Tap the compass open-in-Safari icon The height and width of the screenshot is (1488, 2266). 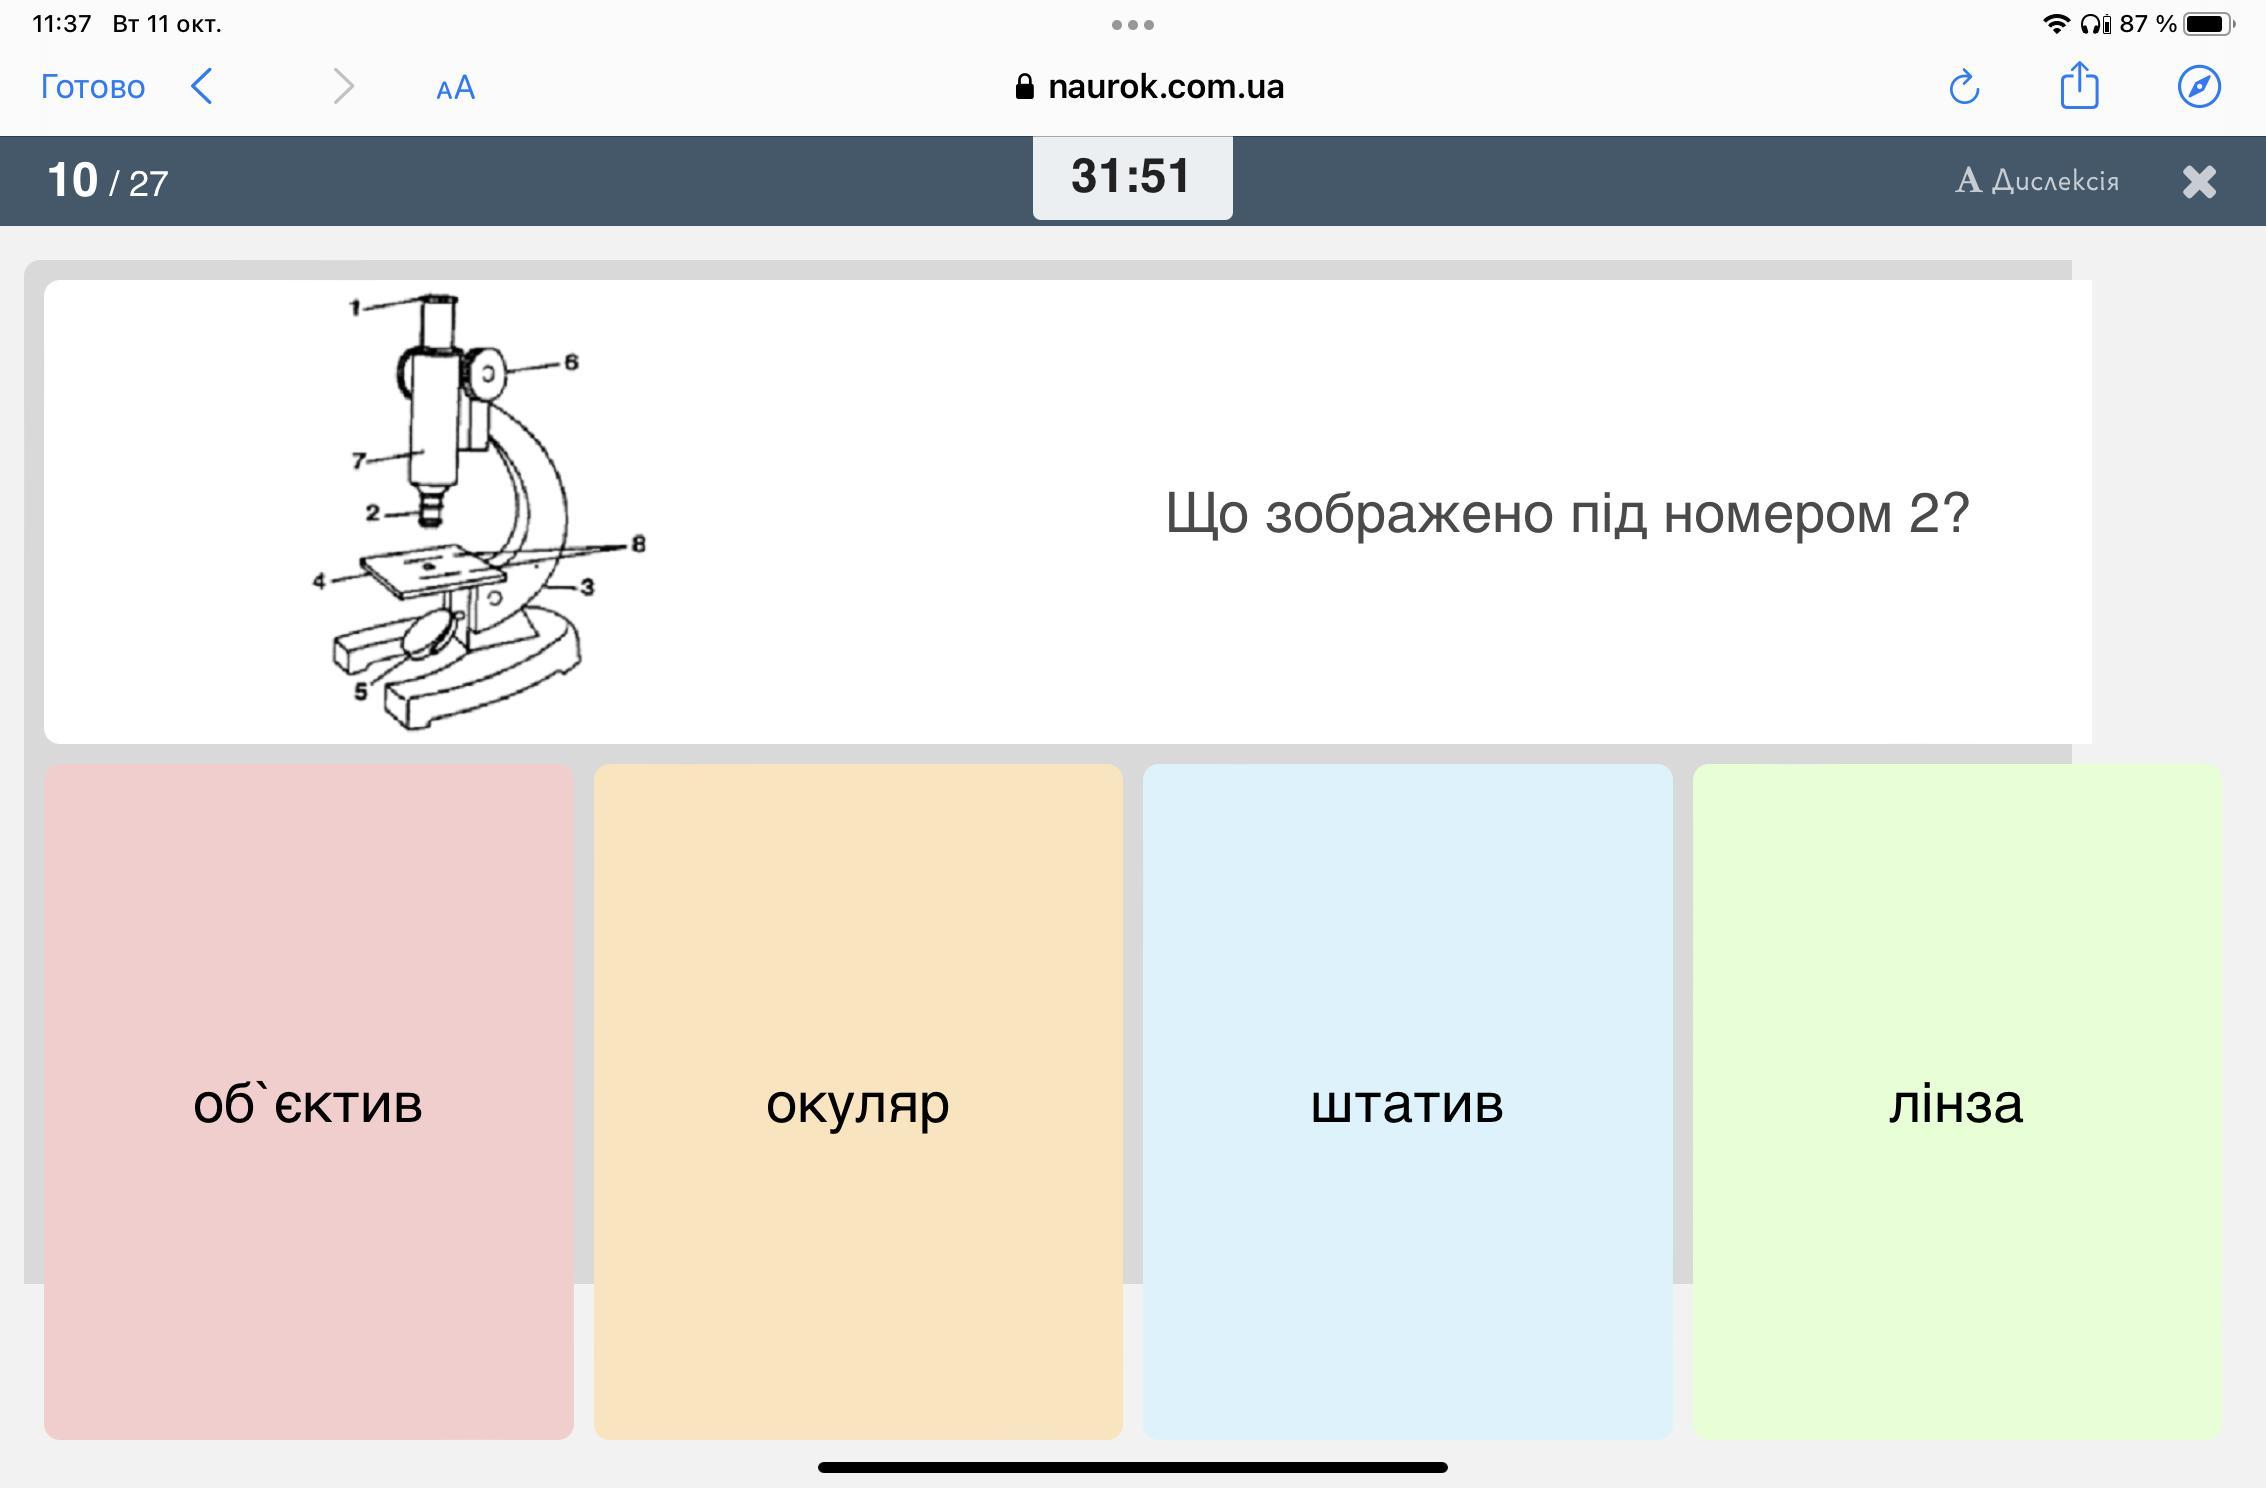click(x=2199, y=87)
